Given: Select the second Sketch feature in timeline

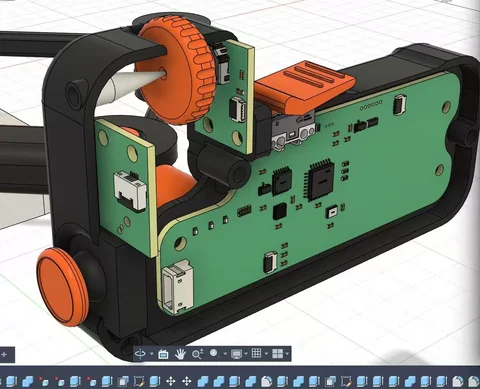Looking at the screenshot, I should [x=346, y=381].
